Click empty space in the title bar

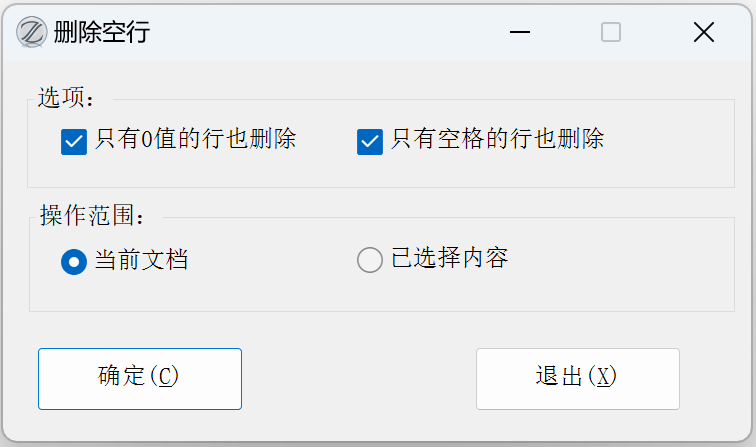[330, 33]
